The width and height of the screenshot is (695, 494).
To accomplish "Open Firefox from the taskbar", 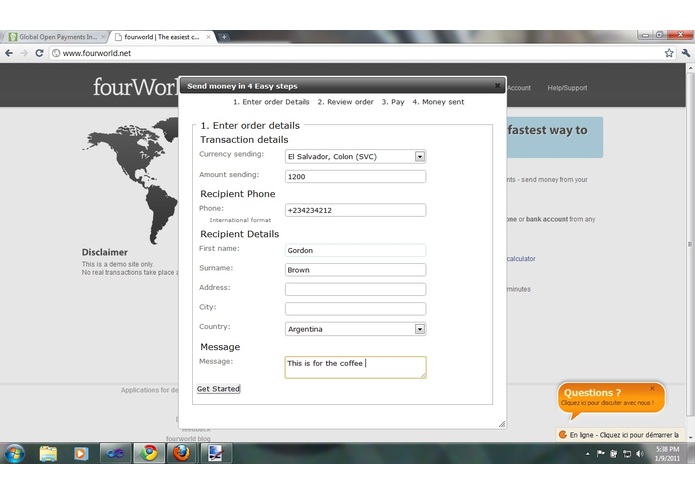I will pyautogui.click(x=181, y=454).
